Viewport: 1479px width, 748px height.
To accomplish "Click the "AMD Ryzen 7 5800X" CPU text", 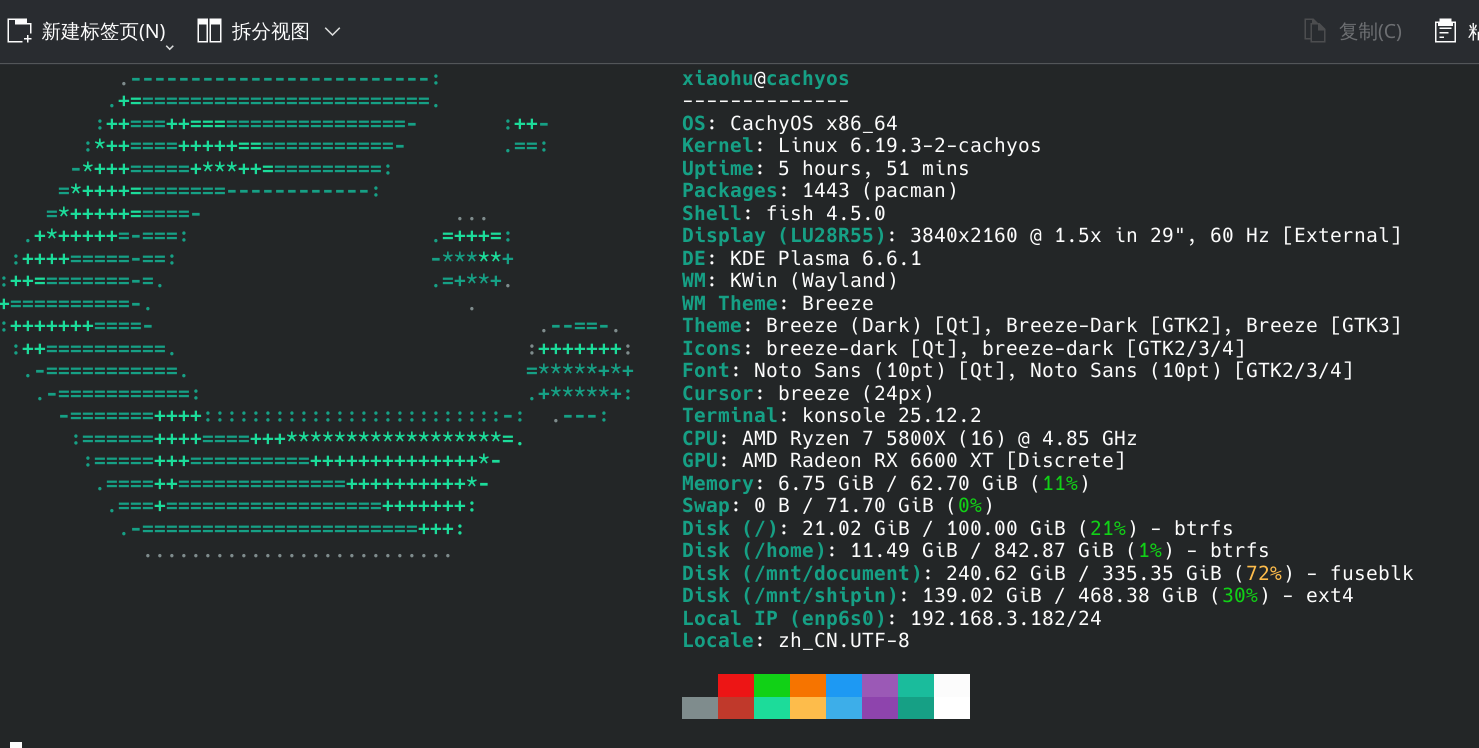I will pos(844,439).
